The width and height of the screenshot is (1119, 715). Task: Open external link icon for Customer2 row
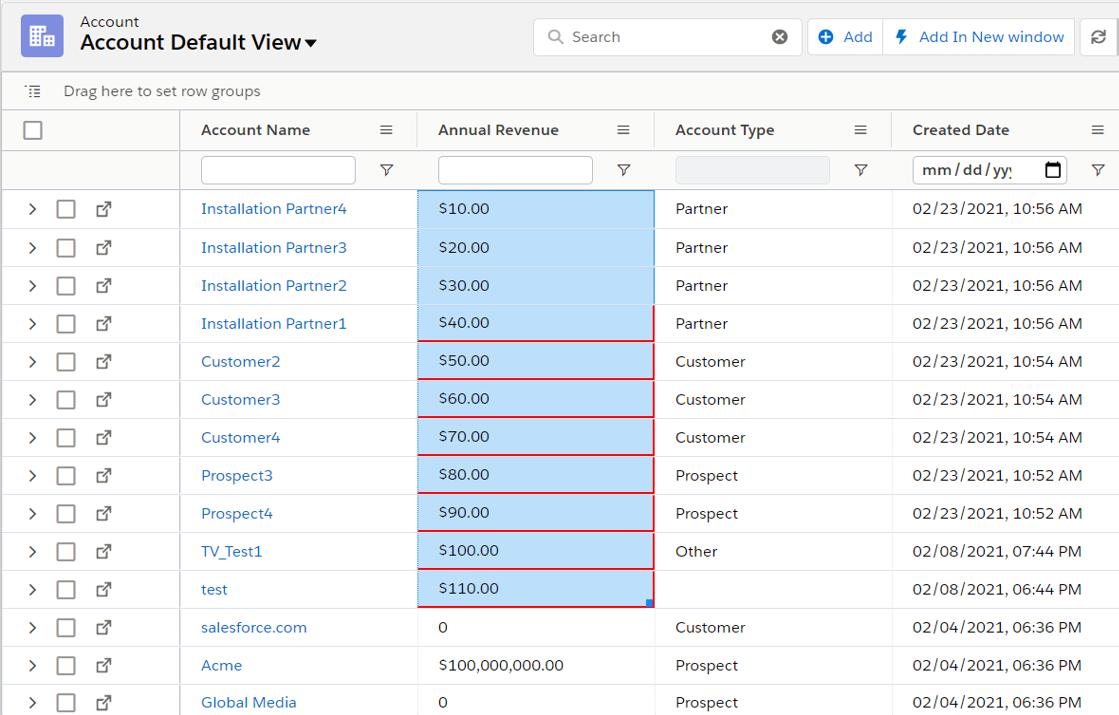104,362
